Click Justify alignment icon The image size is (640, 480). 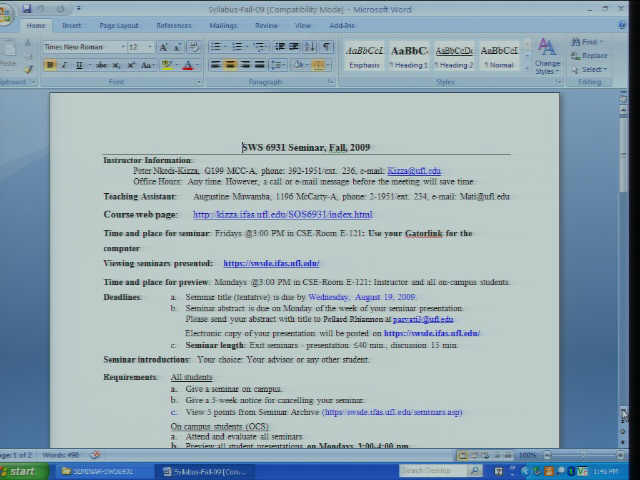260,64
